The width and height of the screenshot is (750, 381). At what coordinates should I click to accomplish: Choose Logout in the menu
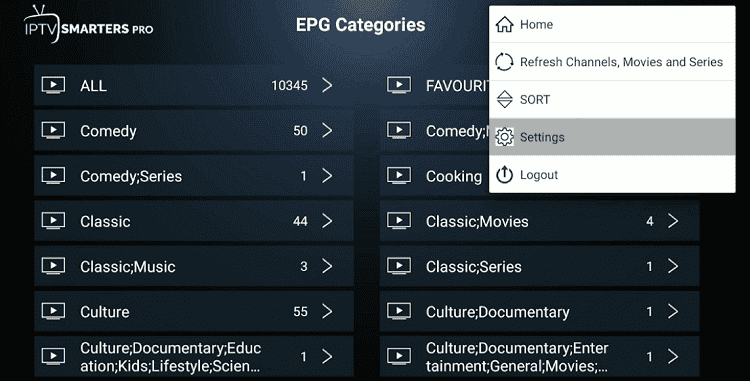click(612, 175)
